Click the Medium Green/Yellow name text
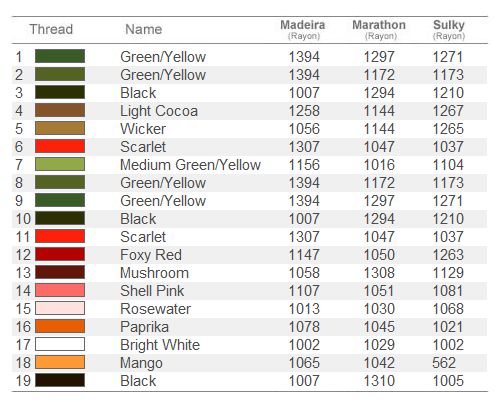This screenshot has height=402, width=500. pos(190,165)
